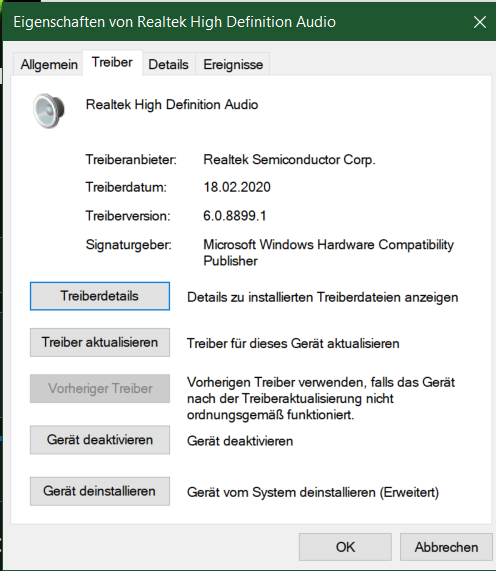This screenshot has width=496, height=571.
Task: Click the Treiberanbieter label
Action: coord(131,160)
